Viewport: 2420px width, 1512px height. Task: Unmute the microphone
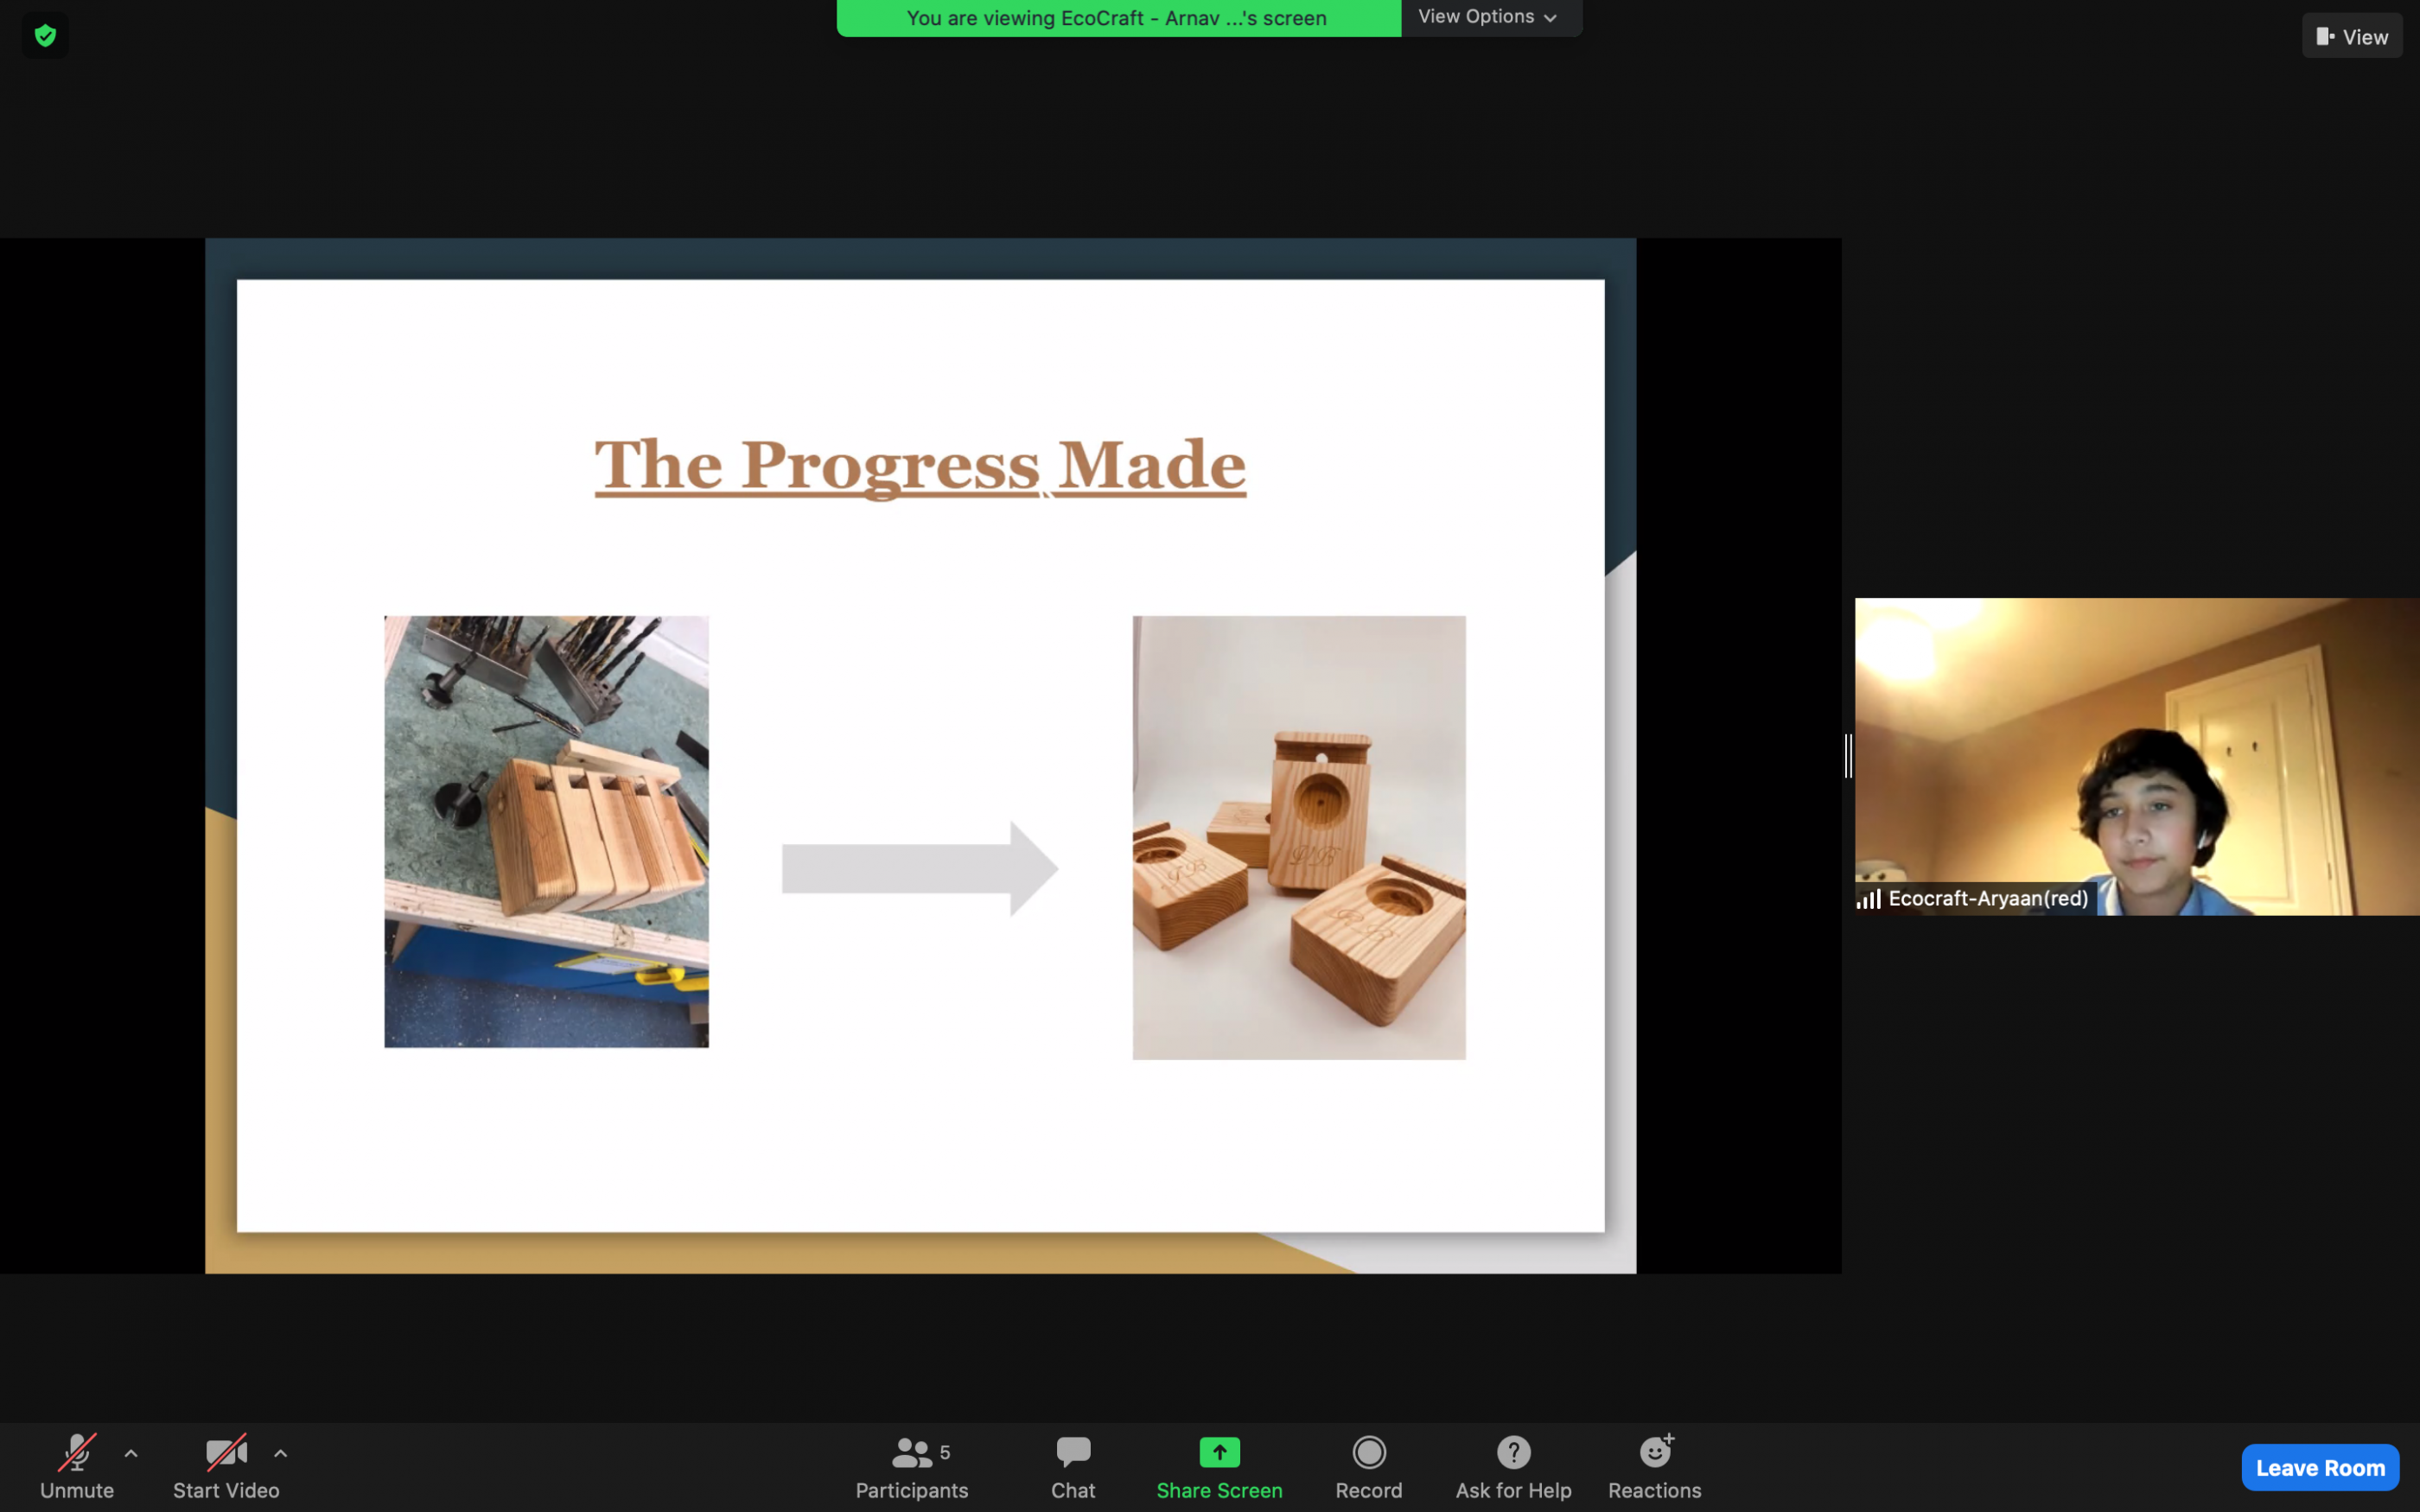pyautogui.click(x=77, y=1466)
